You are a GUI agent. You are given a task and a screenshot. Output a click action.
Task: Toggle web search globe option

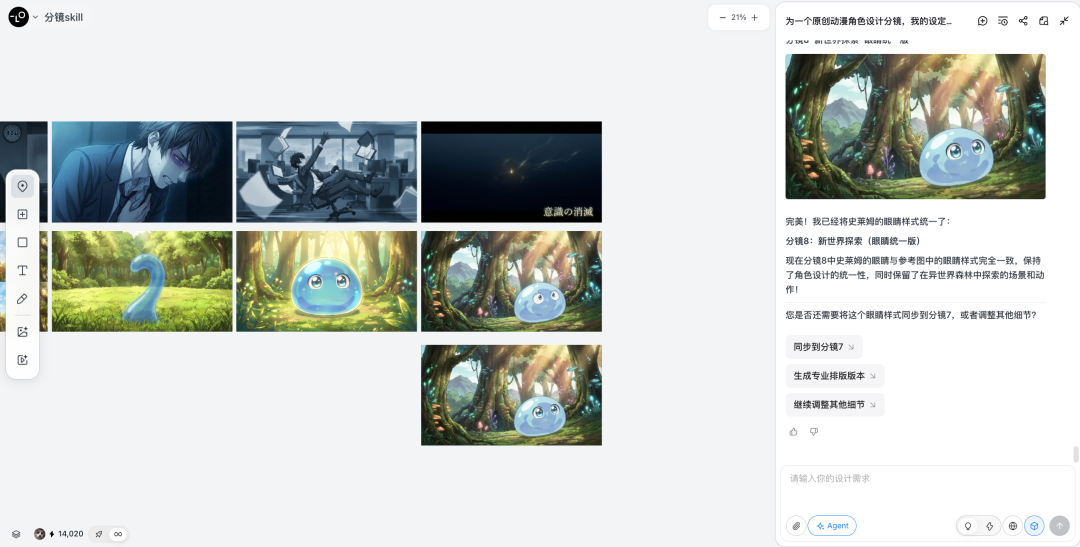(x=1013, y=526)
